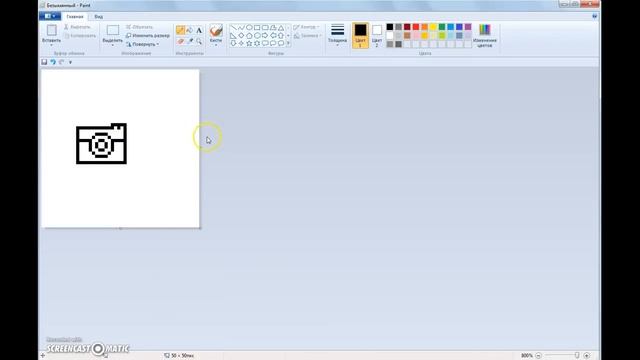640x360 pixels.
Task: Open the Rotate (Повернуть) dropdown
Action: (143, 44)
